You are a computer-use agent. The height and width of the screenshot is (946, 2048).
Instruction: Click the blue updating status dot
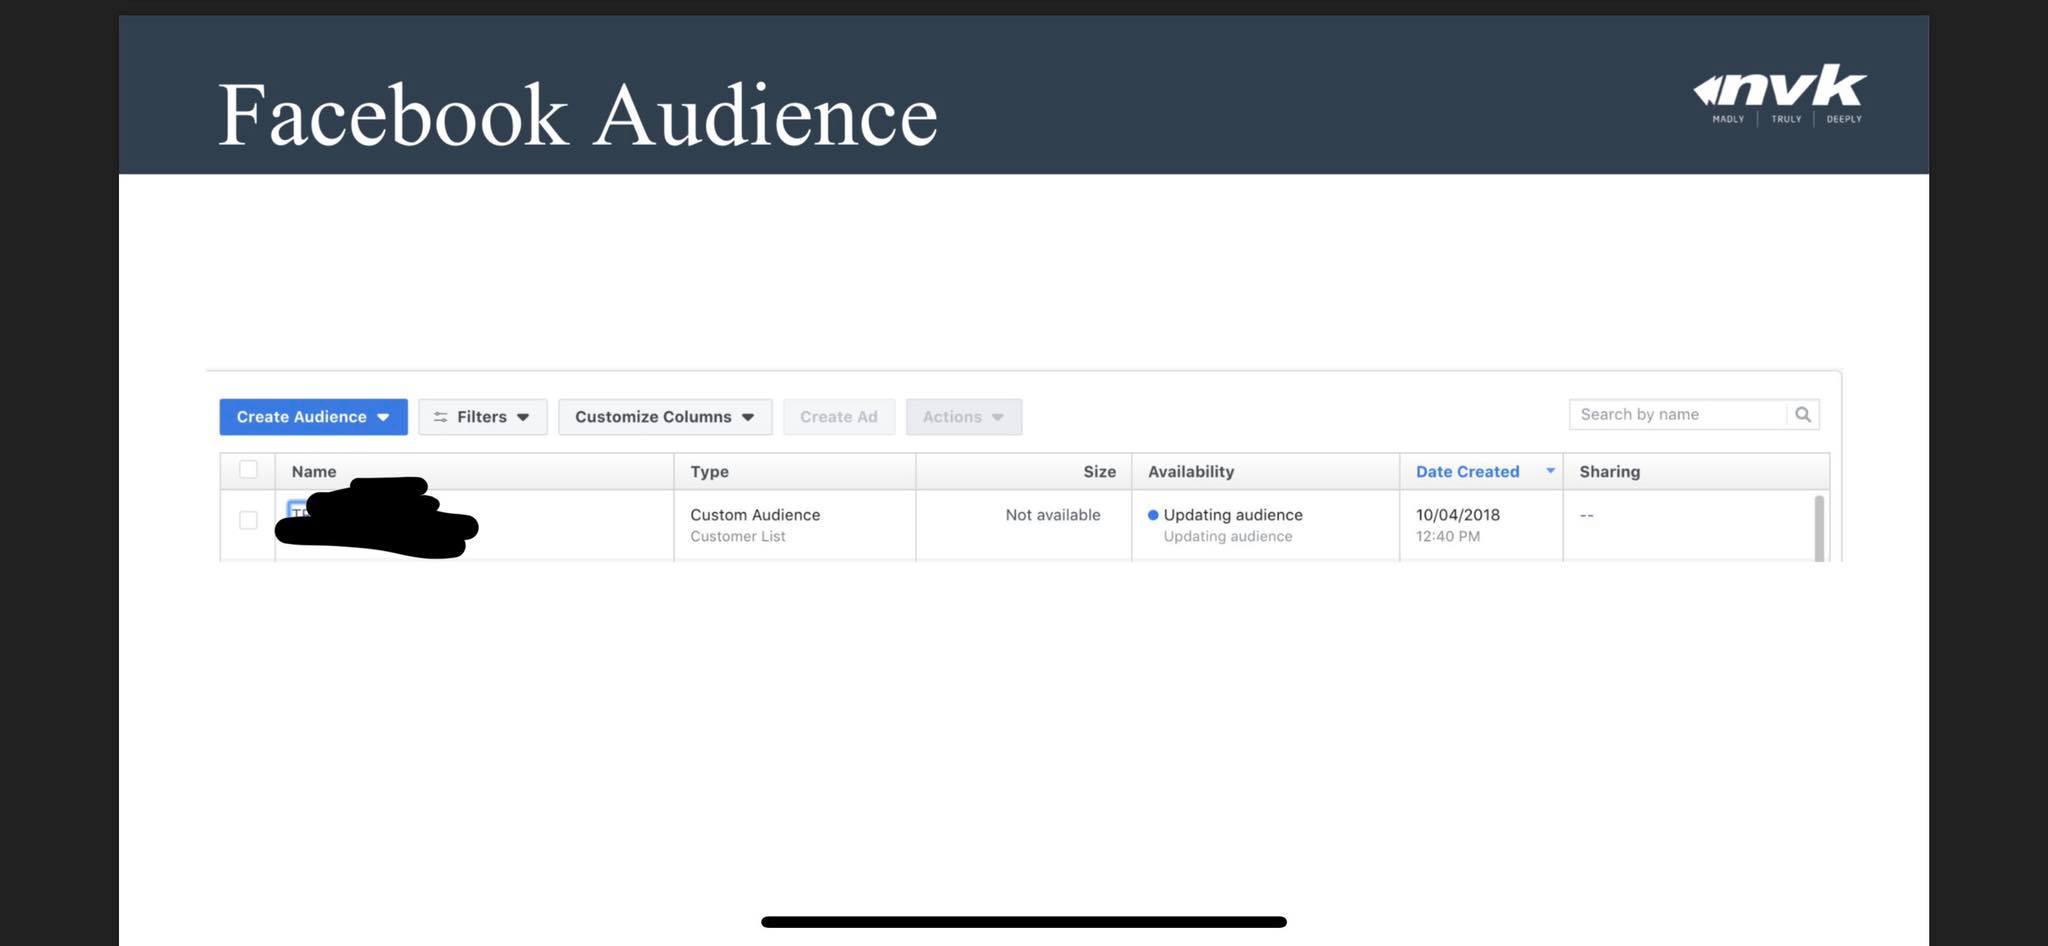point(1153,515)
